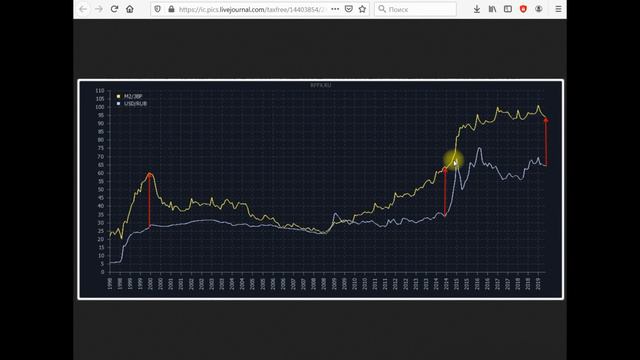Click the search magnifier icon
The width and height of the screenshot is (640, 360).
point(382,9)
